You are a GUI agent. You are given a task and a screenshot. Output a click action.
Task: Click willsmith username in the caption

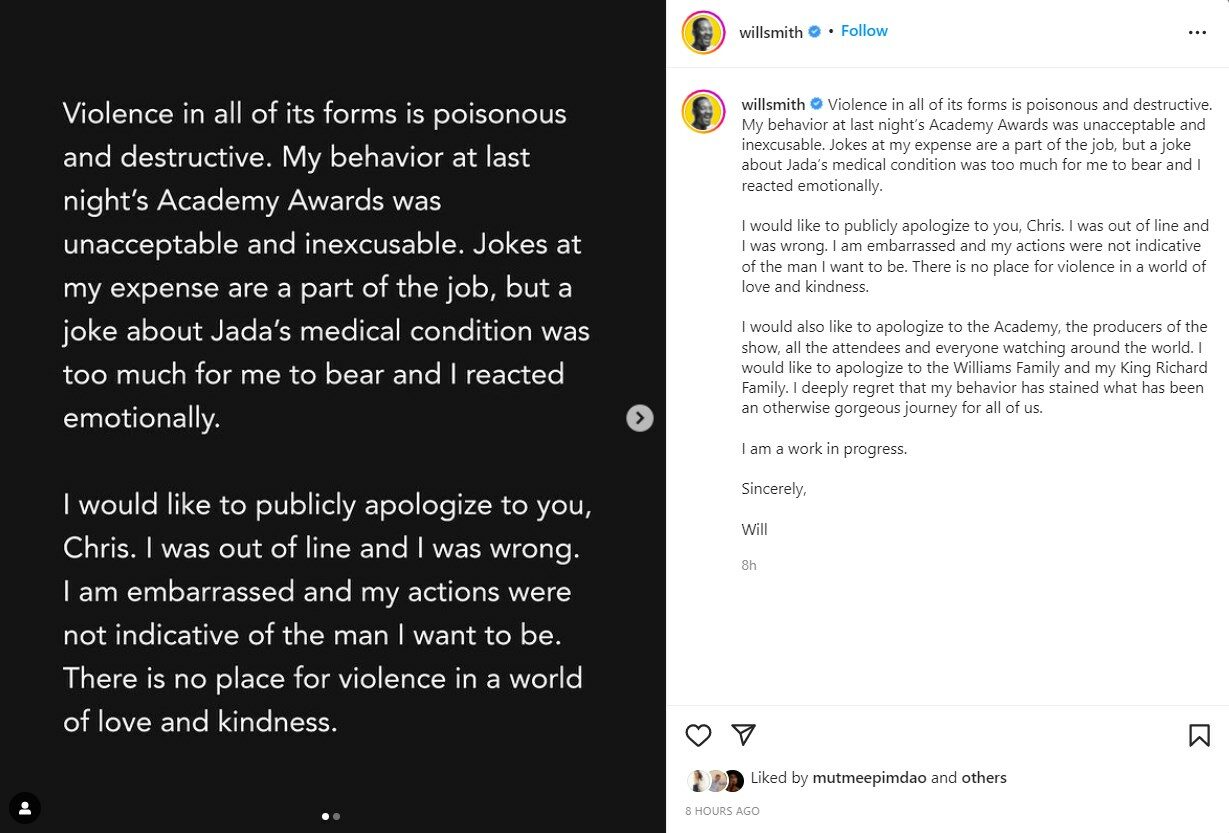pos(773,104)
